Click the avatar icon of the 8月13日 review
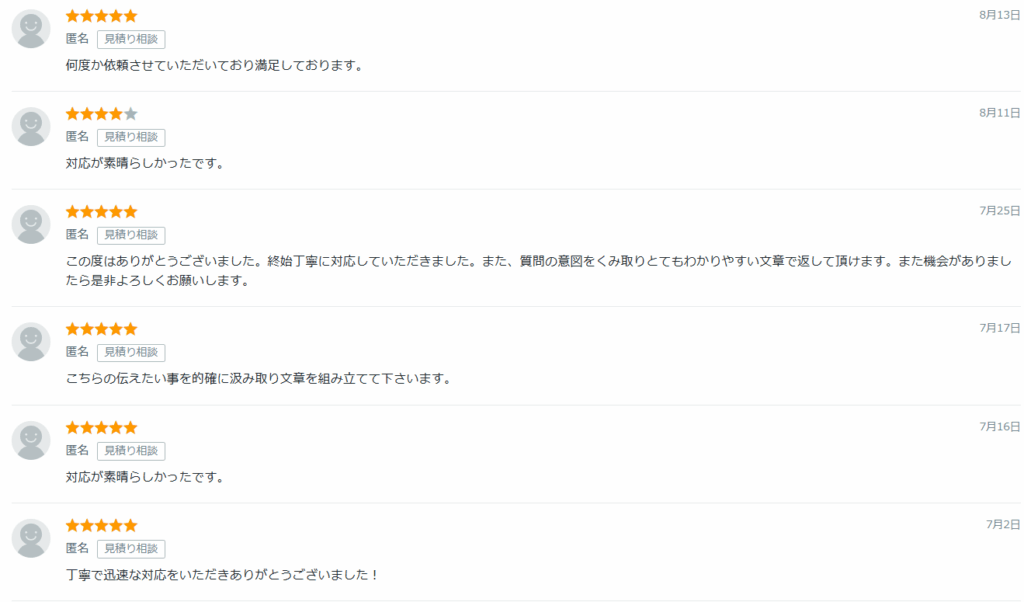The image size is (1024, 602). pos(31,29)
